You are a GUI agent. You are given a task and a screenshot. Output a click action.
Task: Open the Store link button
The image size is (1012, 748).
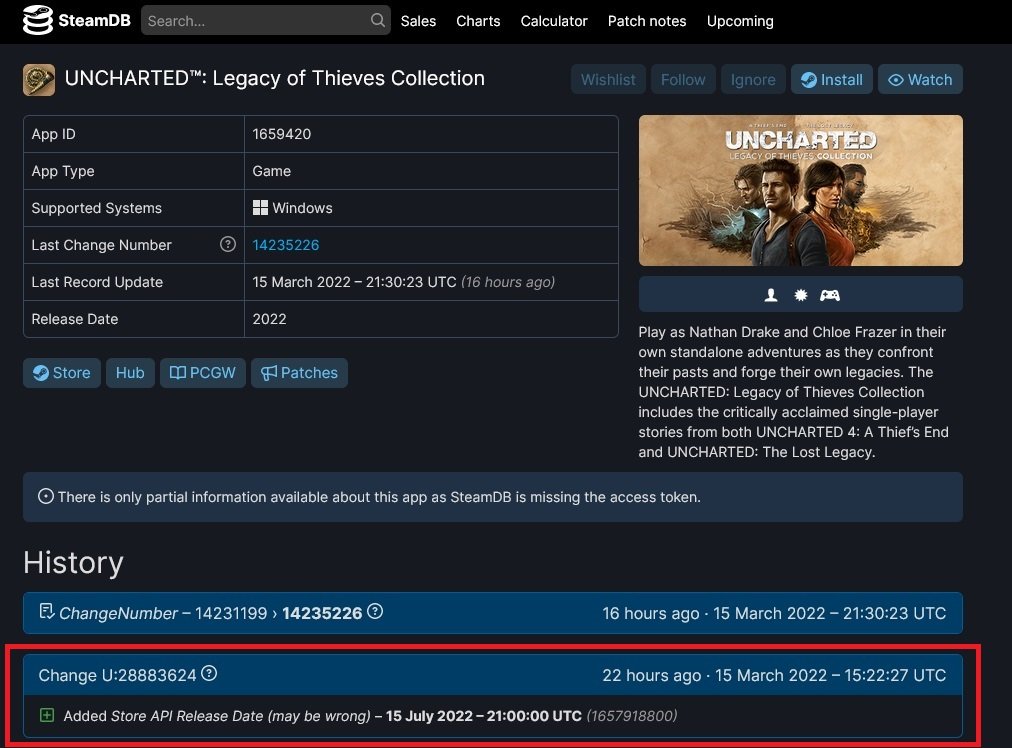tap(62, 372)
